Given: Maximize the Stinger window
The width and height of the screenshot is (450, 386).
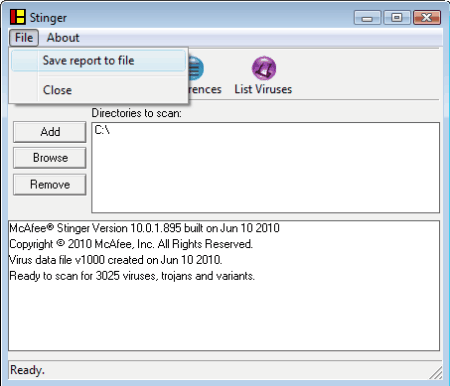Looking at the screenshot, I should click(397, 18).
